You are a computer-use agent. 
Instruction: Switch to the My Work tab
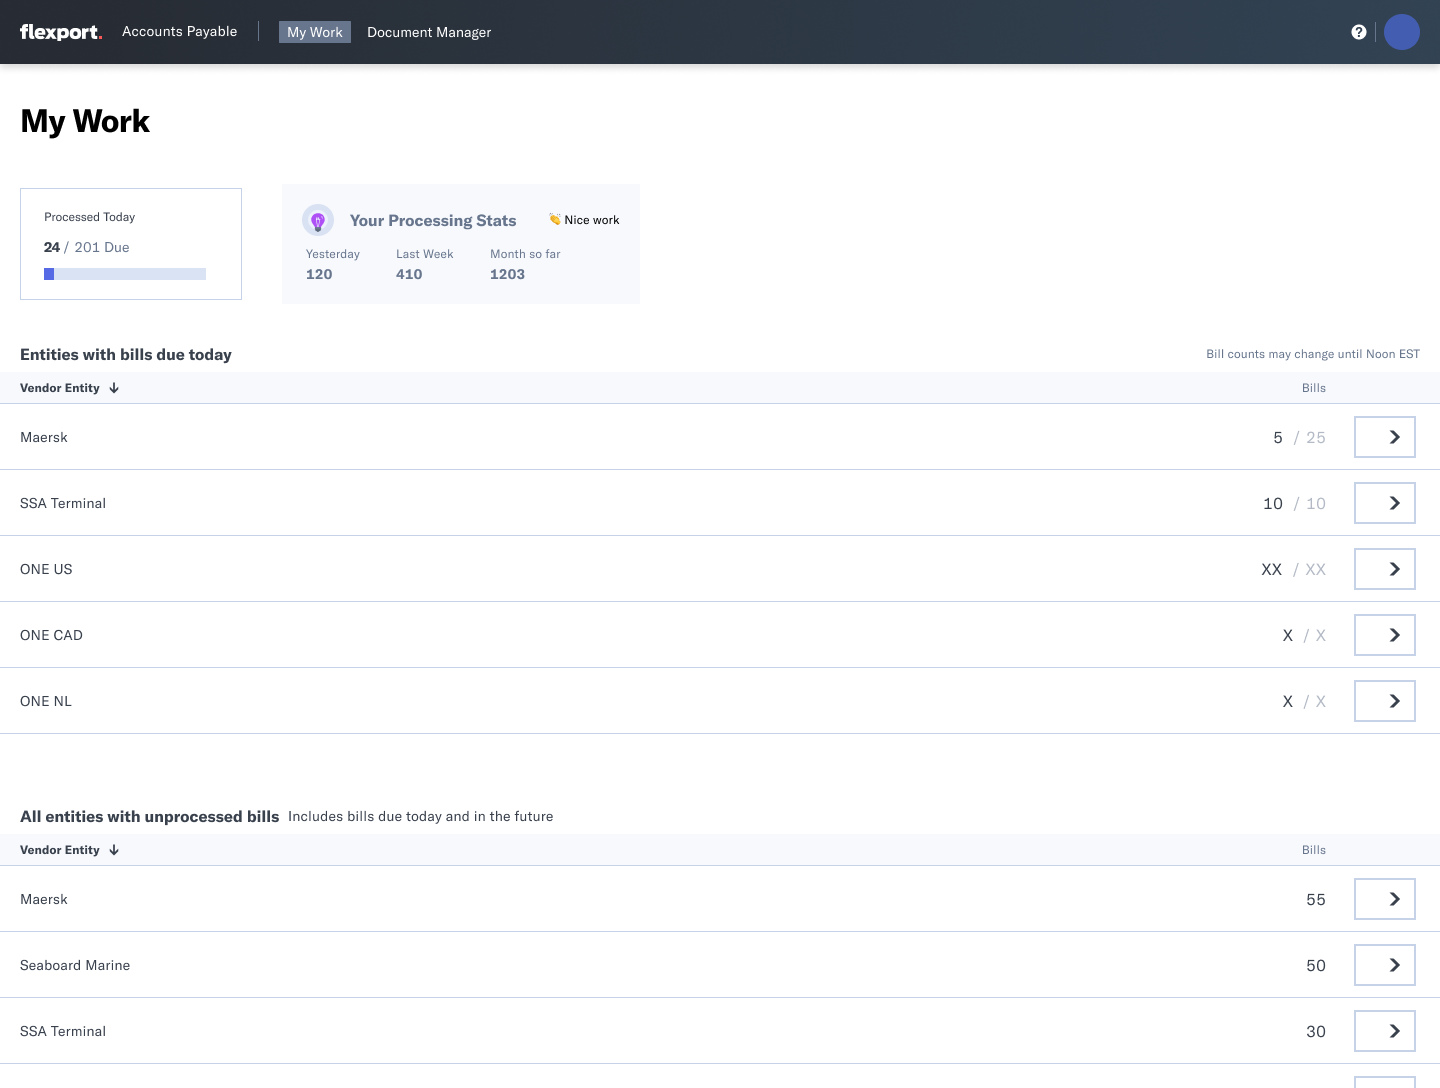(x=315, y=32)
